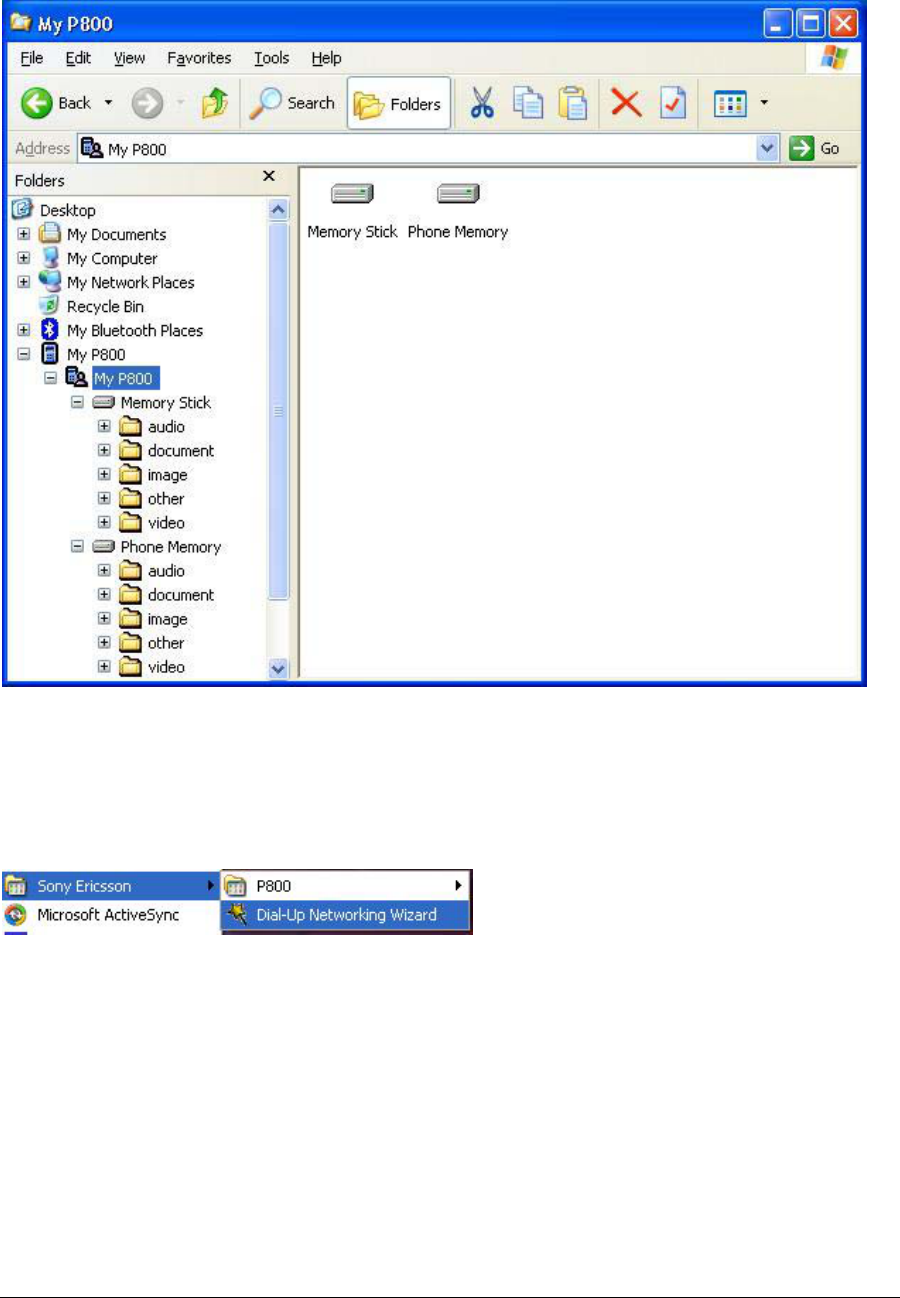Screen dimensions: 900x1298
Task: Close the Folders pane
Action: tap(268, 176)
